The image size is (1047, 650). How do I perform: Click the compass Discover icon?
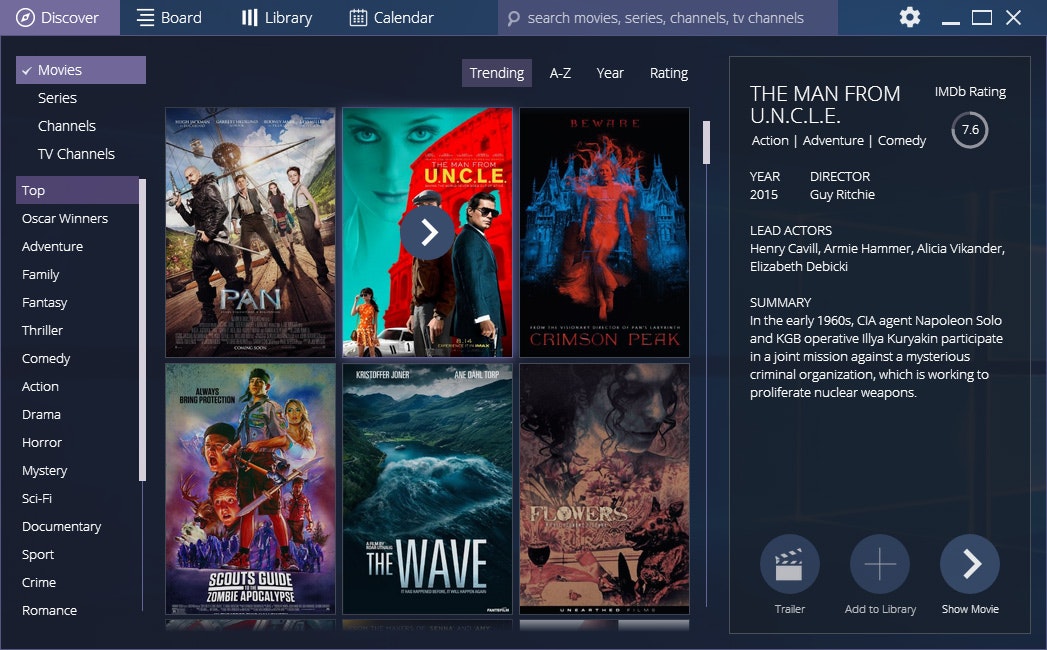[25, 17]
